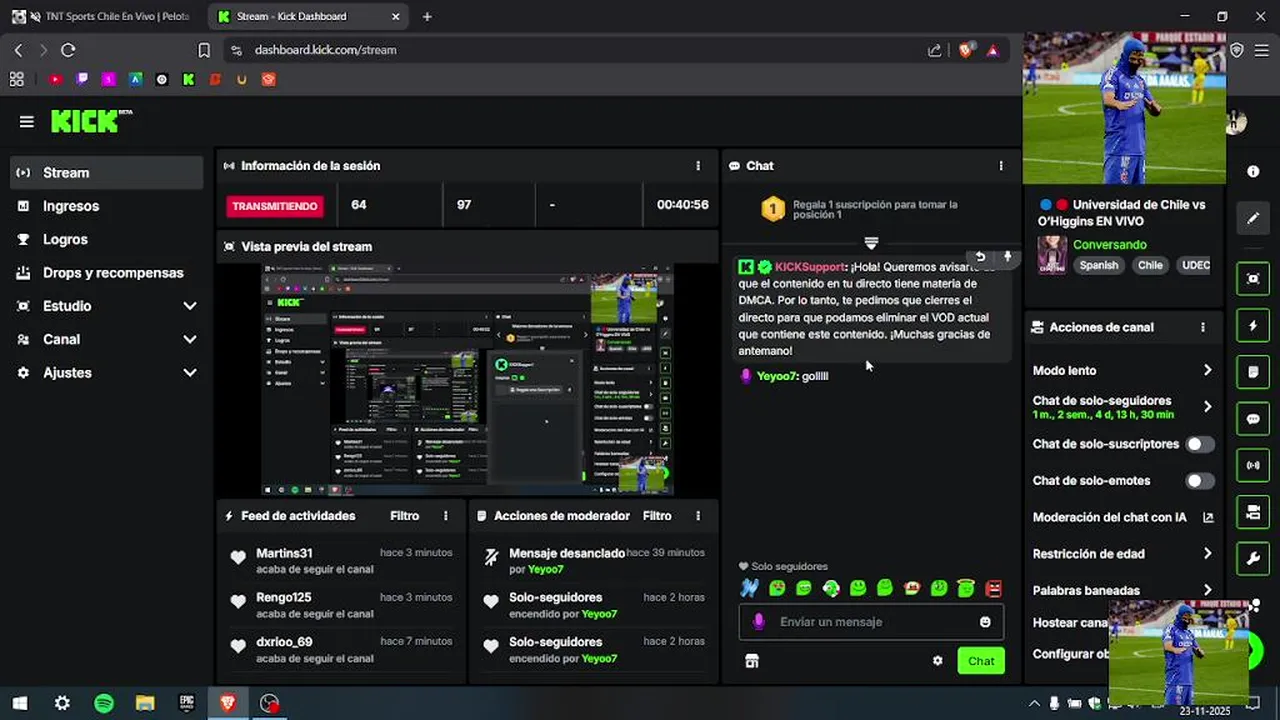The height and width of the screenshot is (720, 1280).
Task: Click the reply arrow on KICKSupport message
Action: 981,257
